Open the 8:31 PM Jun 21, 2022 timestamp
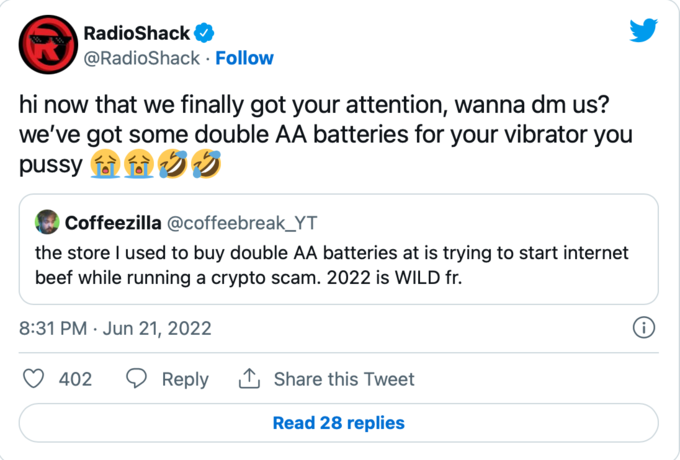The height and width of the screenshot is (460, 680). click(x=115, y=328)
